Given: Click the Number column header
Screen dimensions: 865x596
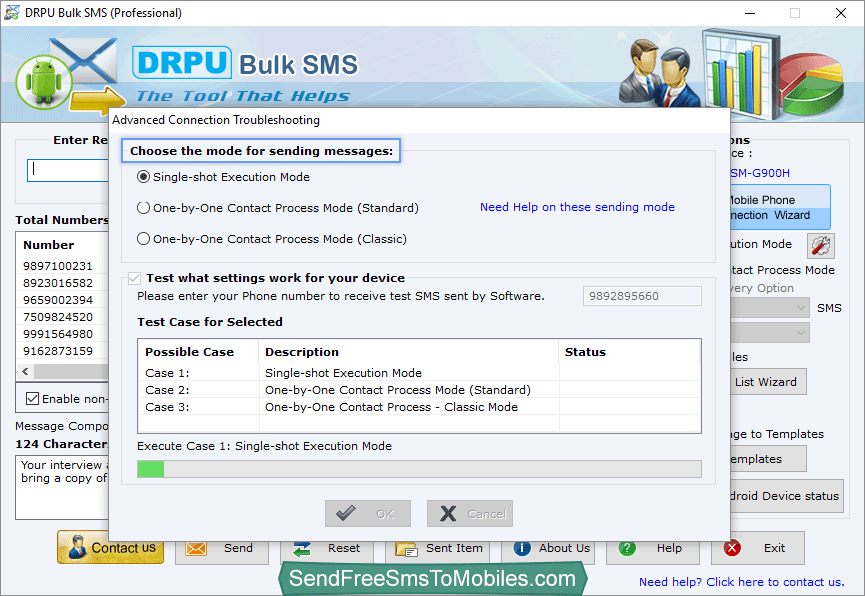Looking at the screenshot, I should (x=49, y=245).
